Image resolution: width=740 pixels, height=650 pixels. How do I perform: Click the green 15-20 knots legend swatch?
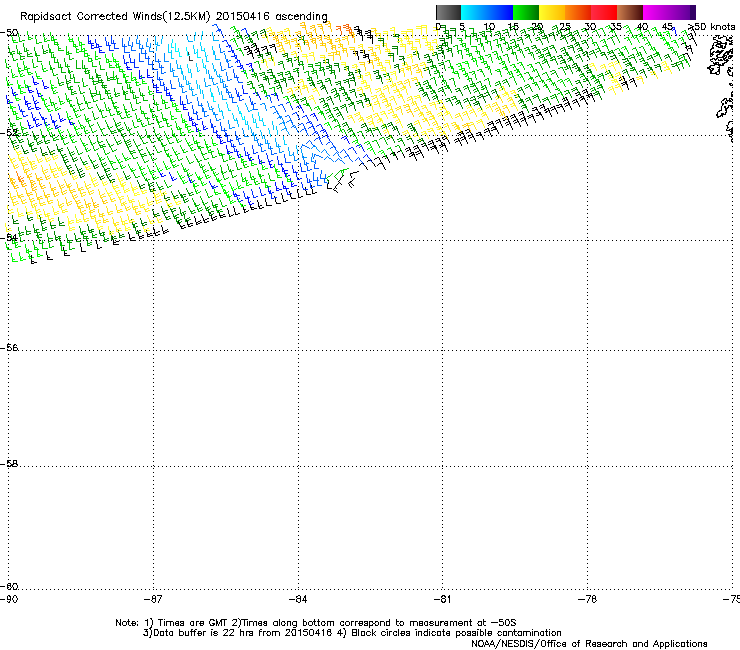tap(526, 12)
